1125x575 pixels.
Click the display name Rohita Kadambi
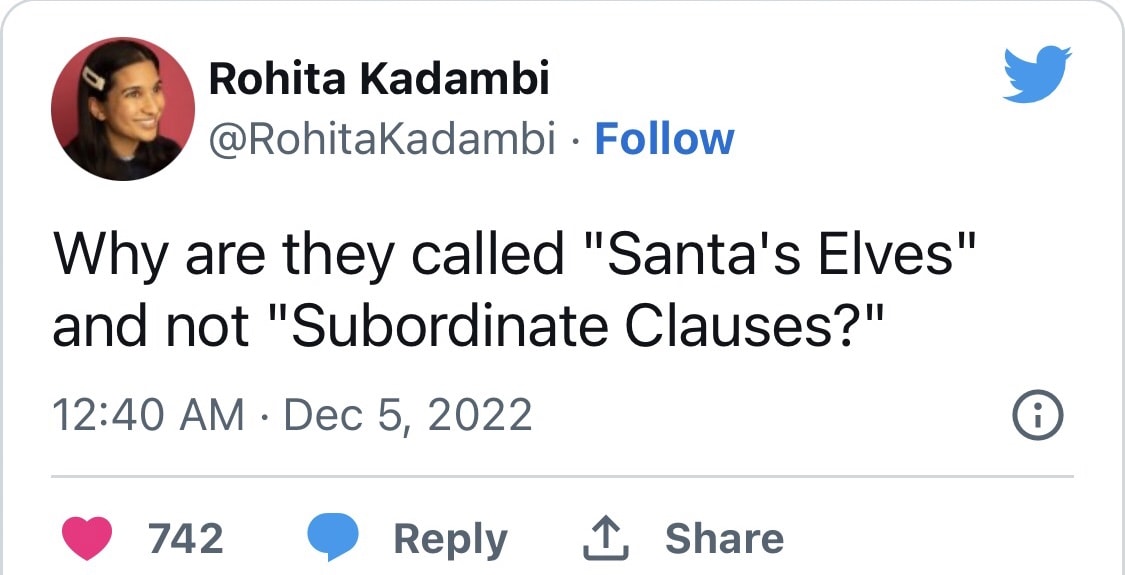tap(379, 80)
